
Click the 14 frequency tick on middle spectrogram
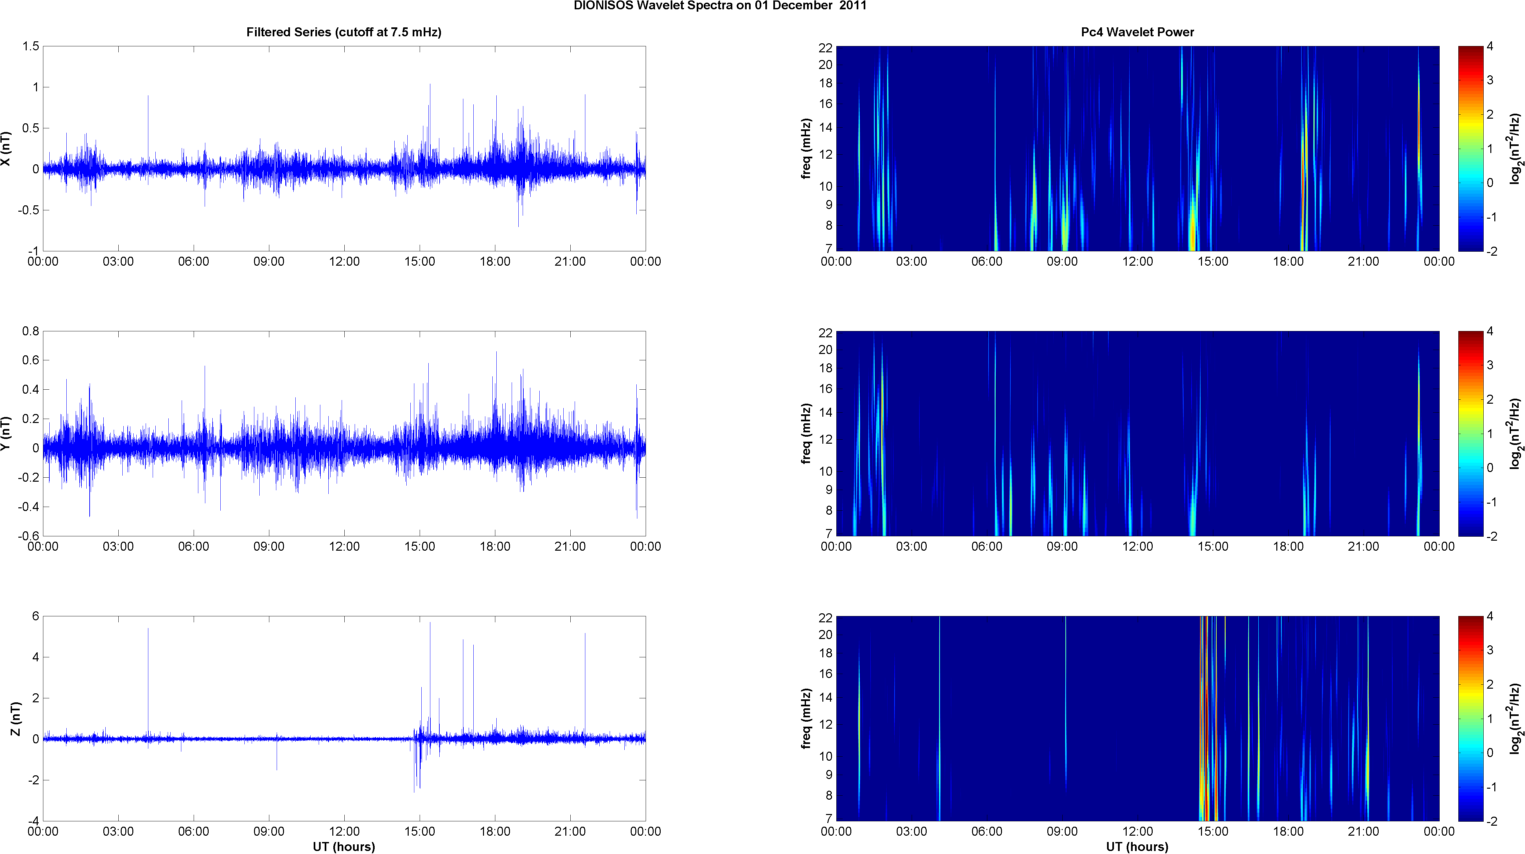(x=825, y=413)
